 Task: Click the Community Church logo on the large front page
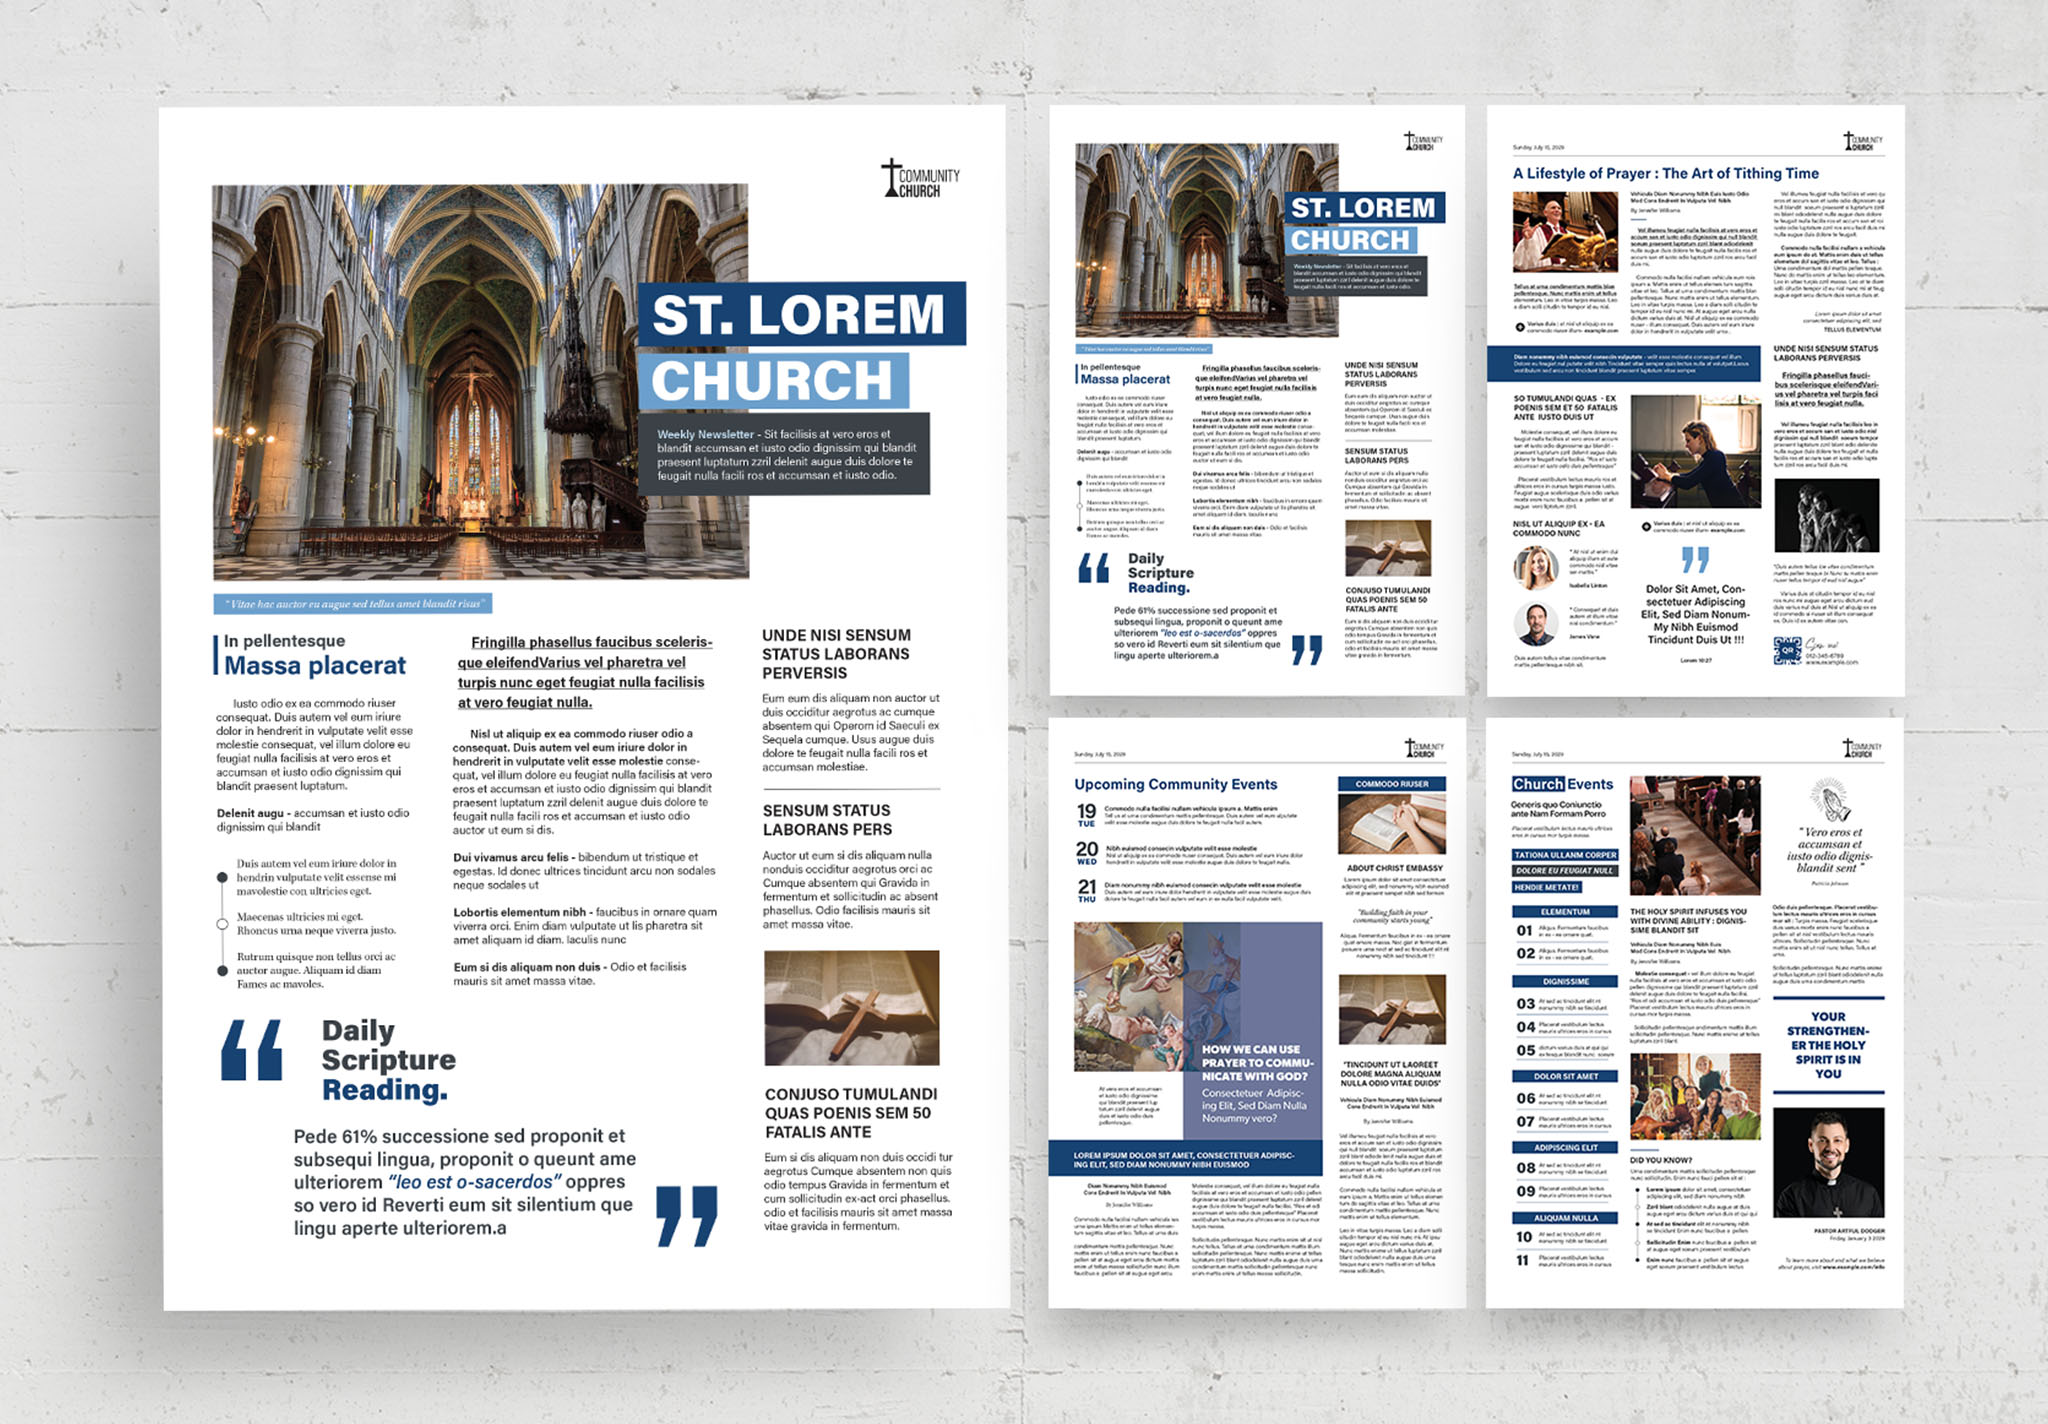click(920, 178)
